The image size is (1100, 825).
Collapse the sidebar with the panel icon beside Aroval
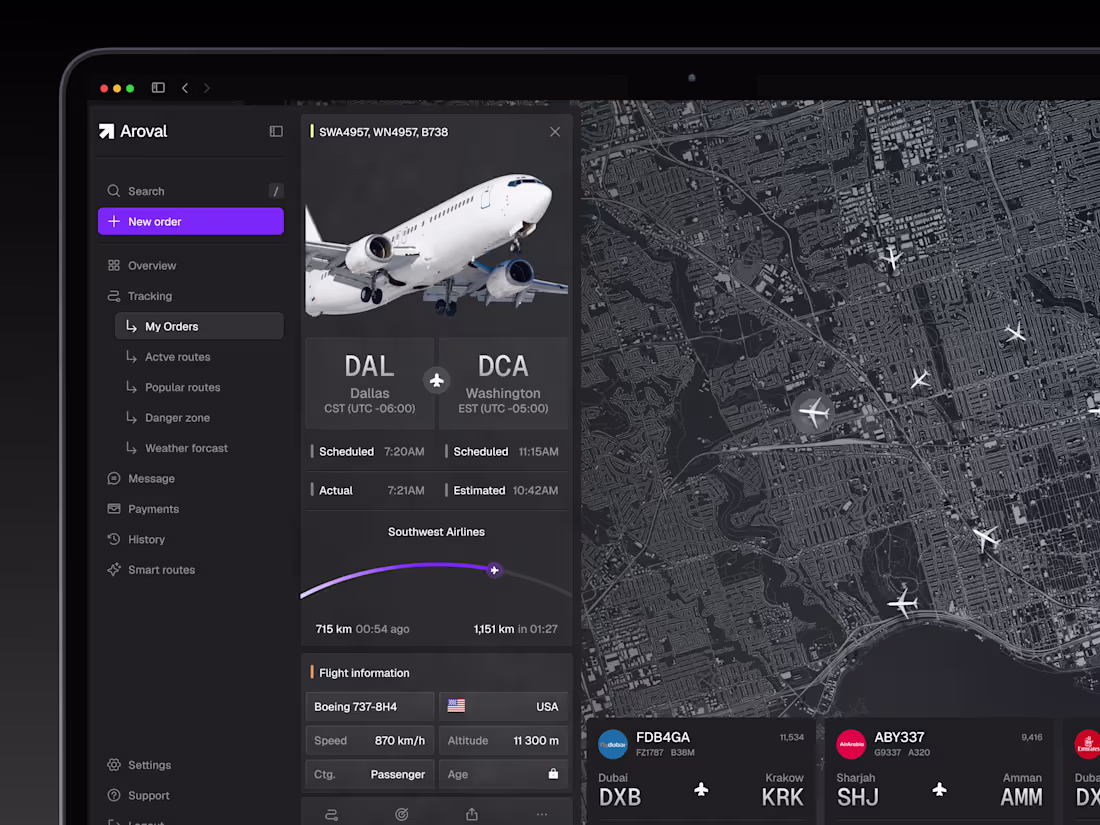pyautogui.click(x=276, y=131)
